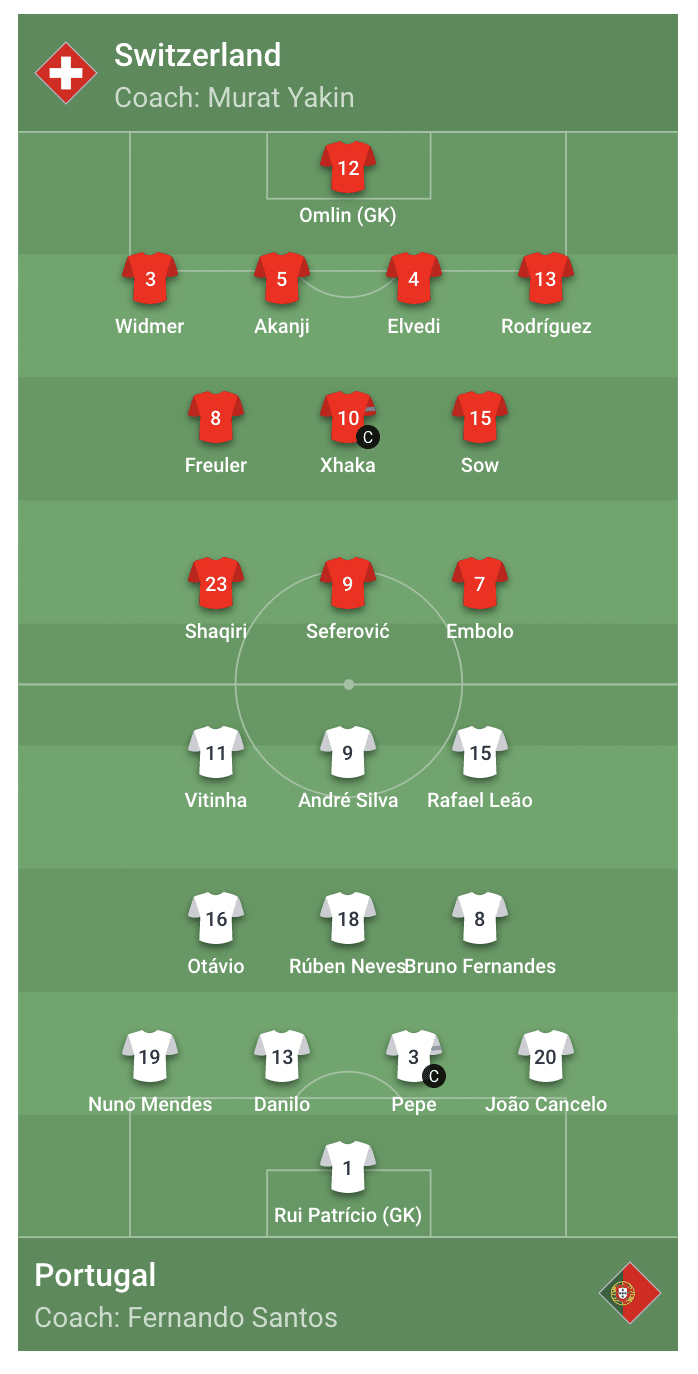Screen dimensions: 698x1374
Task: Click the captain badge on Pepe
Action: click(x=433, y=1076)
